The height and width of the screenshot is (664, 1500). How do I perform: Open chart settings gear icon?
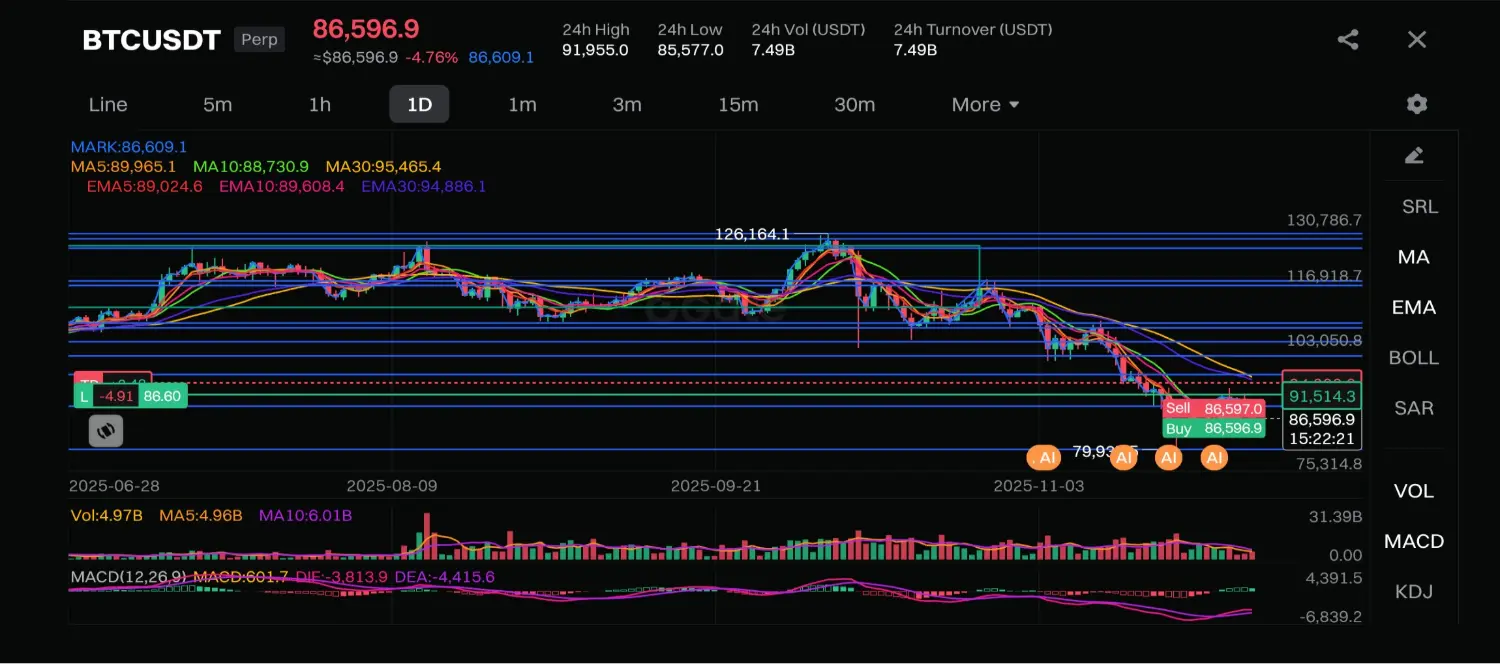point(1417,104)
